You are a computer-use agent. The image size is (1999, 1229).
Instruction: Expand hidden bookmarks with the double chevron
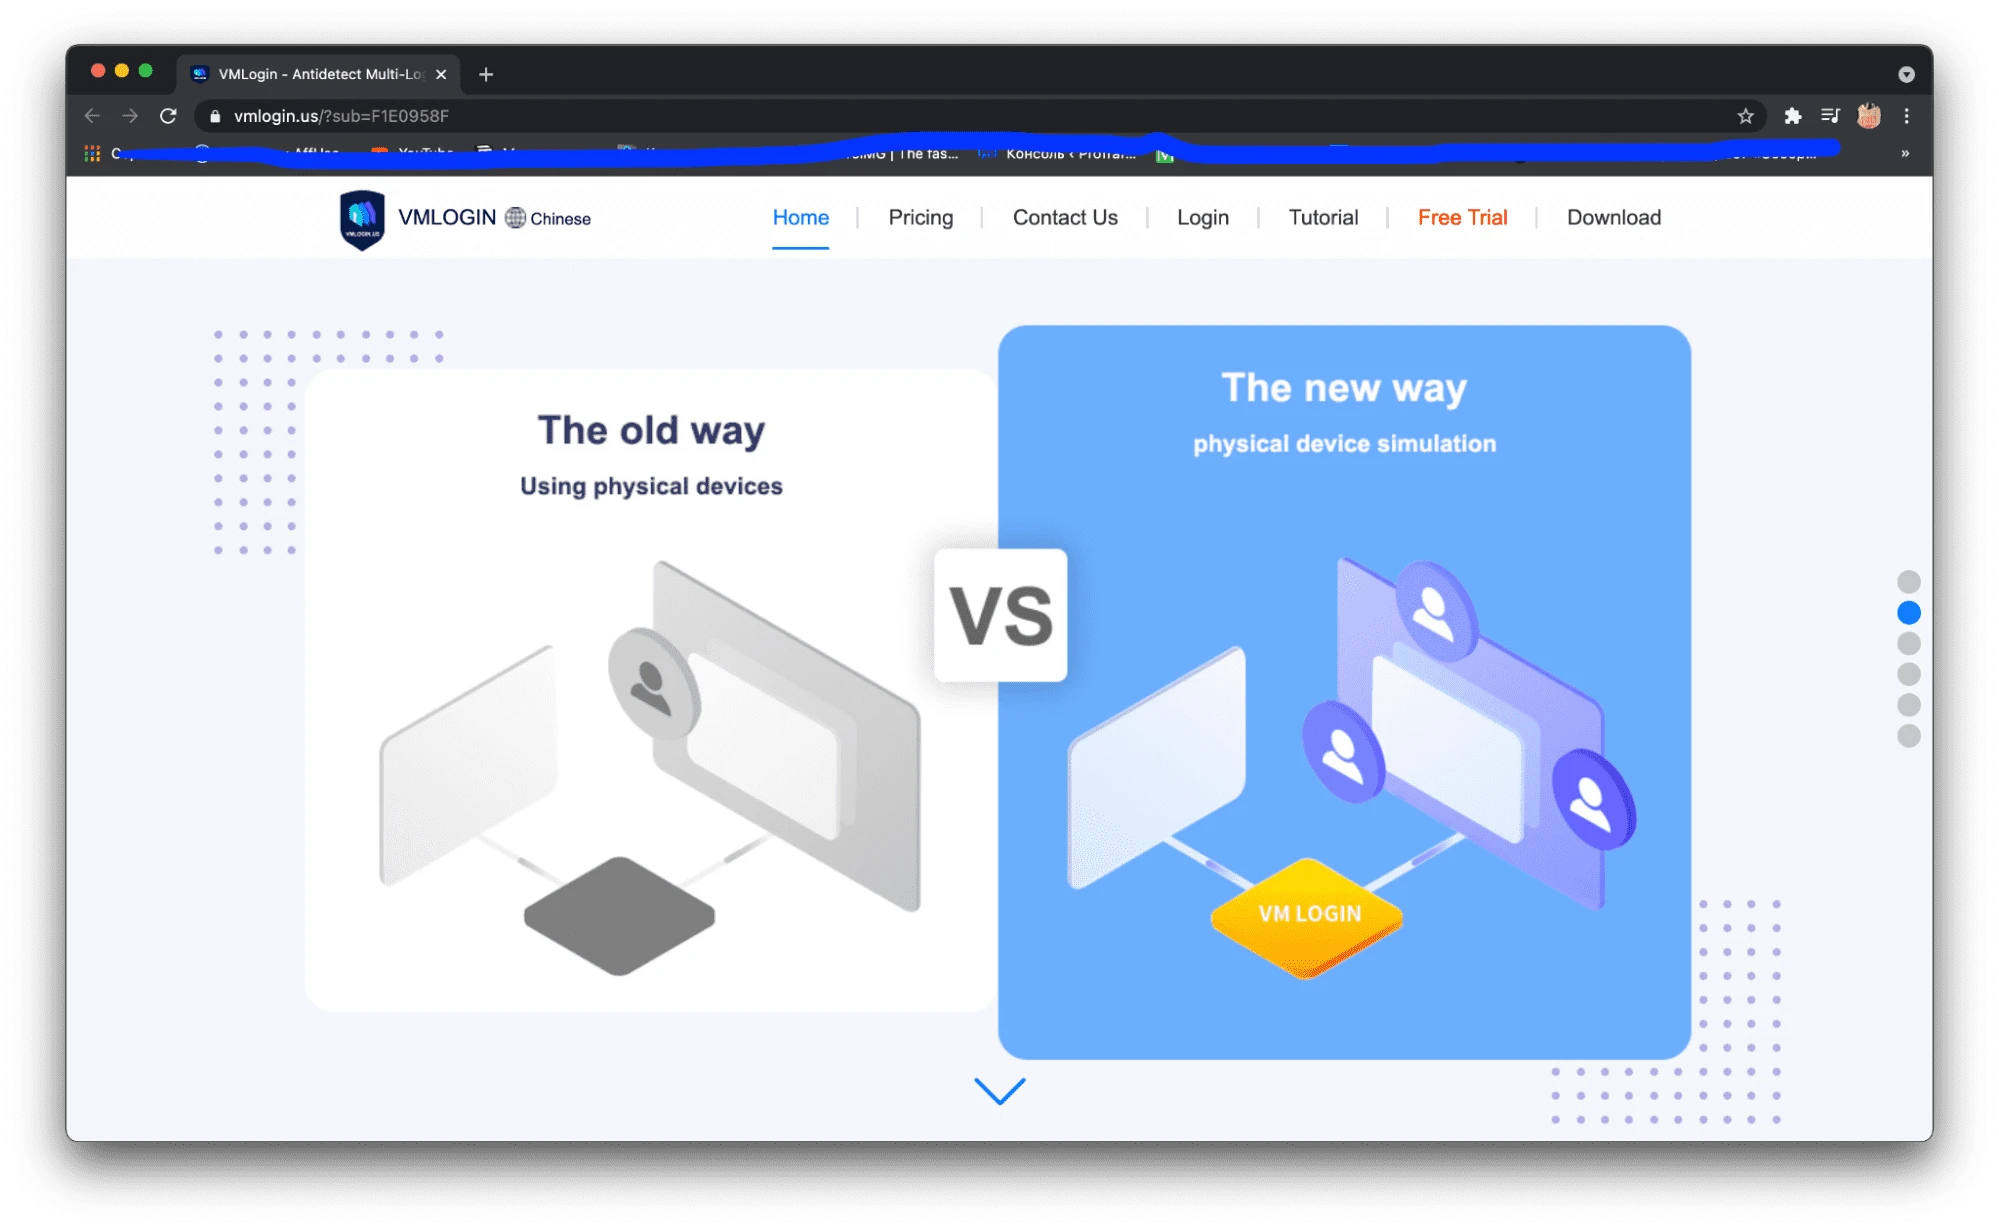coord(1905,153)
